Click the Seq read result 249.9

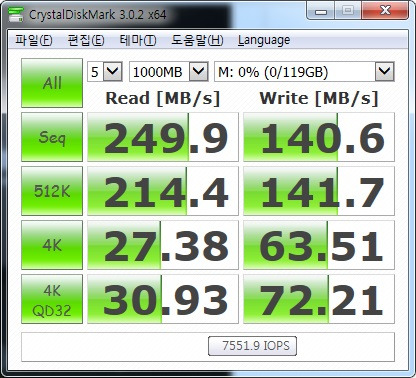point(163,137)
